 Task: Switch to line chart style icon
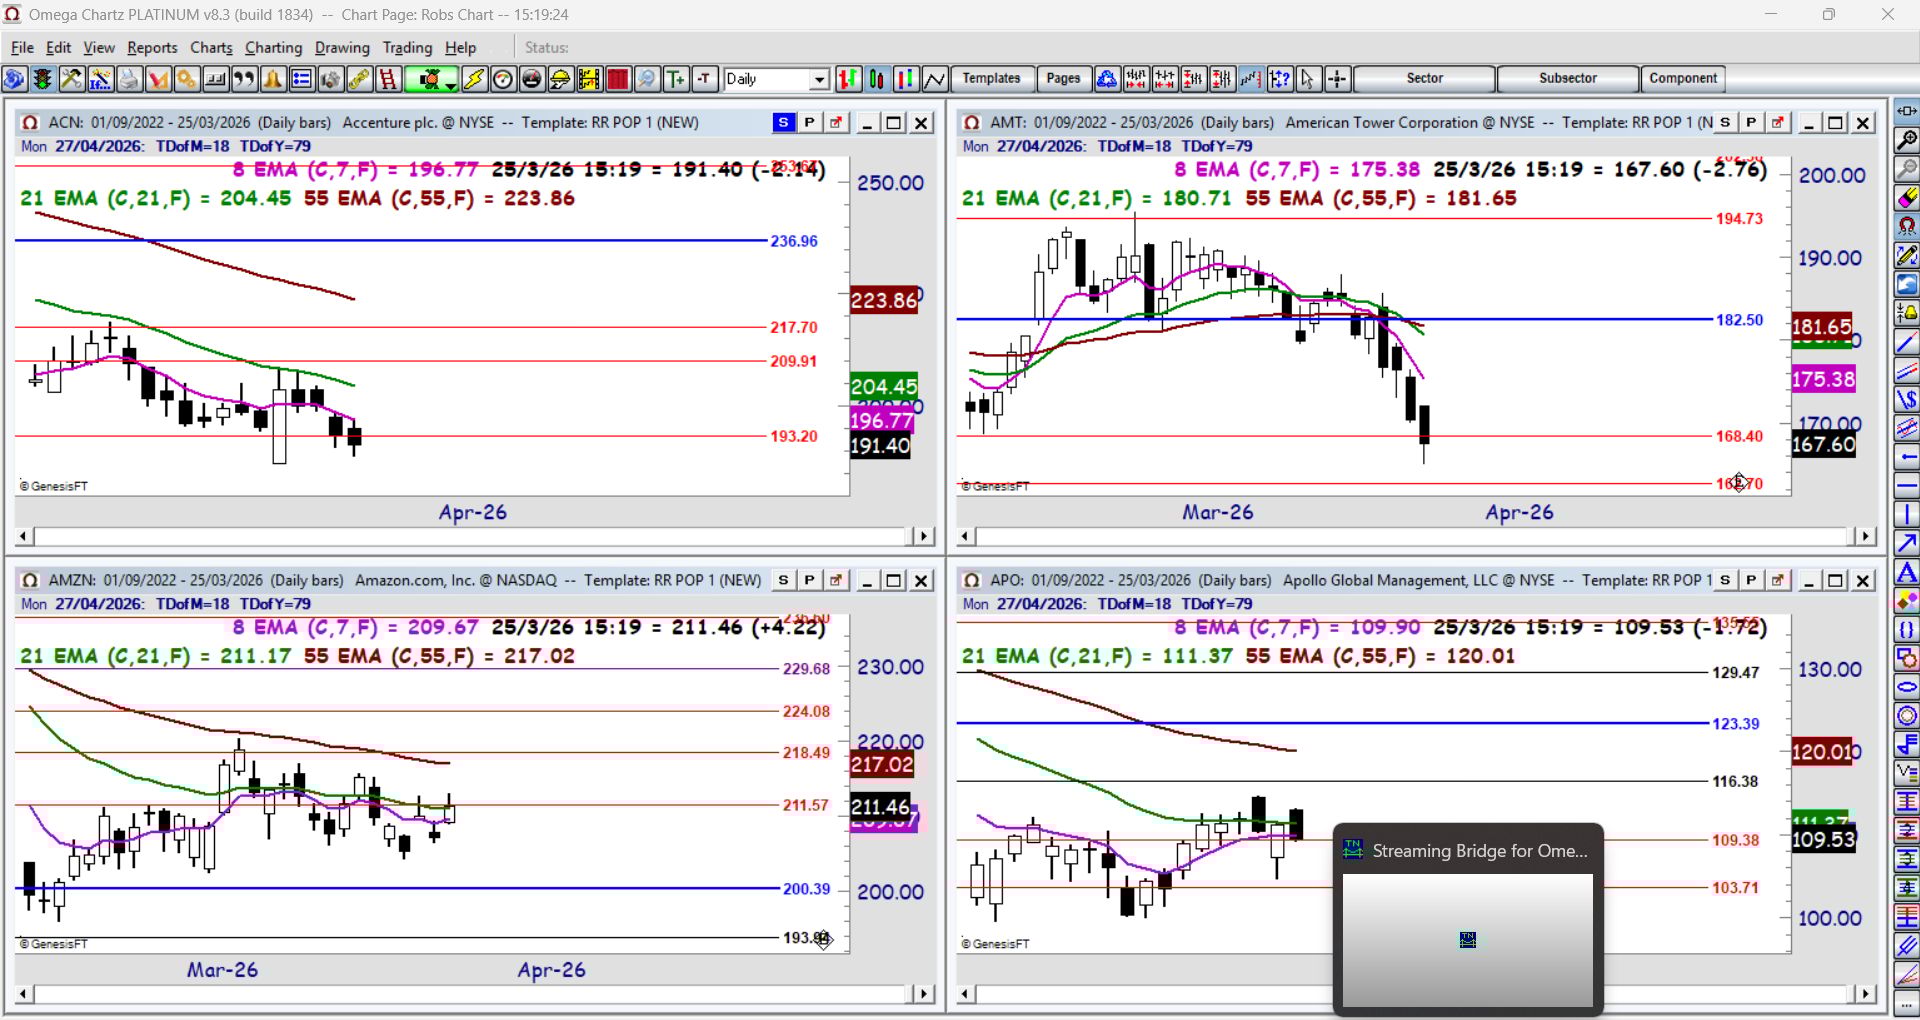935,79
